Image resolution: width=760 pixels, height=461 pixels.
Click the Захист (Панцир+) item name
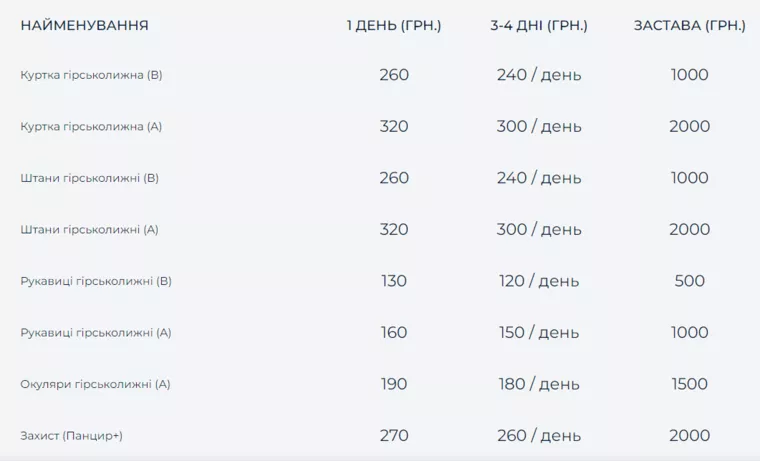click(x=71, y=436)
